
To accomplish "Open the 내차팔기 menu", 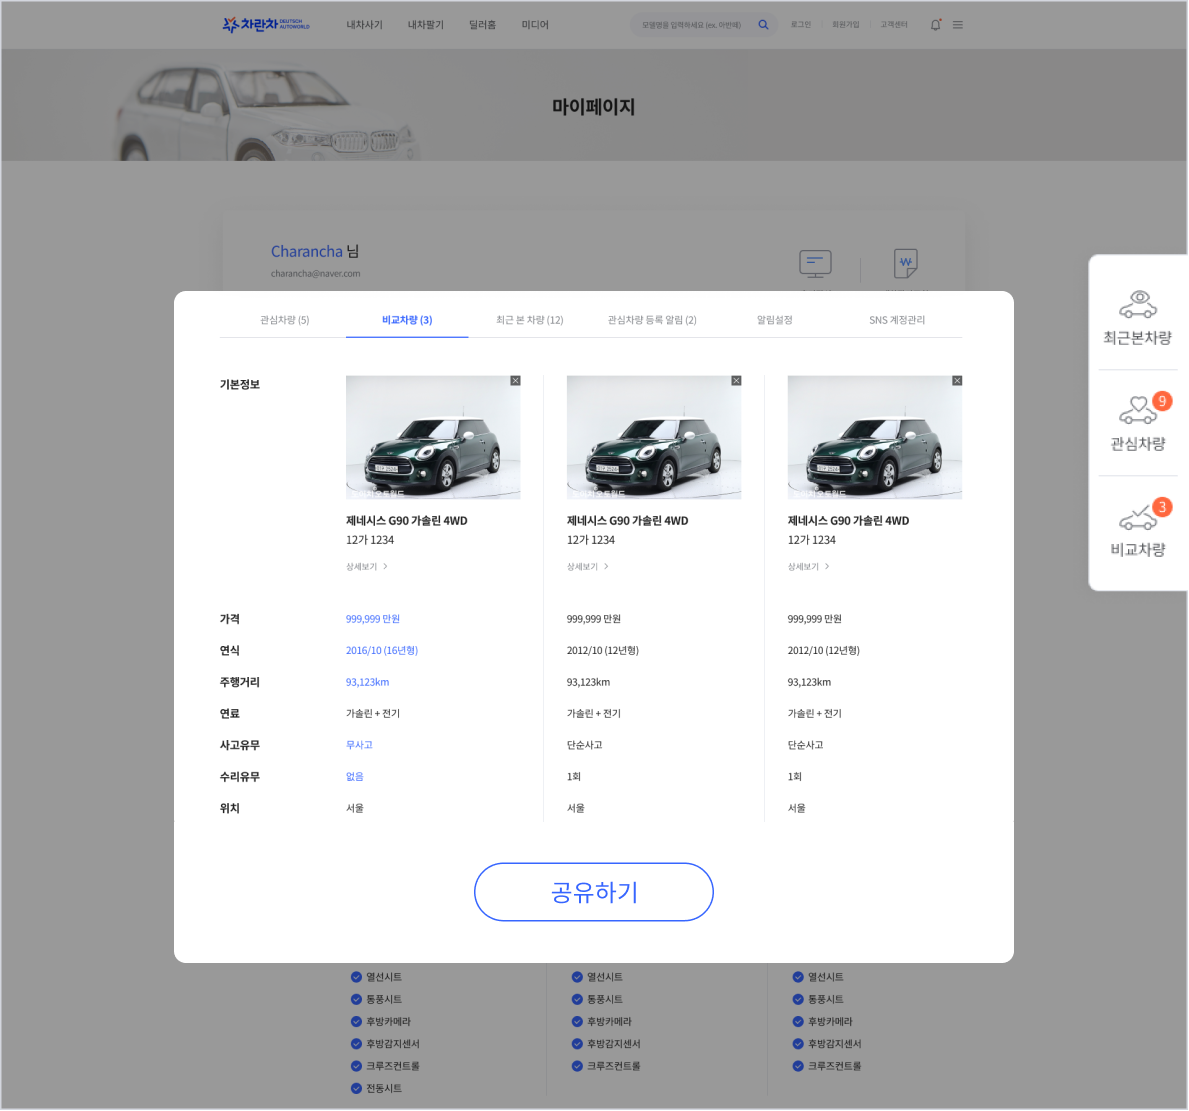I will tap(425, 25).
